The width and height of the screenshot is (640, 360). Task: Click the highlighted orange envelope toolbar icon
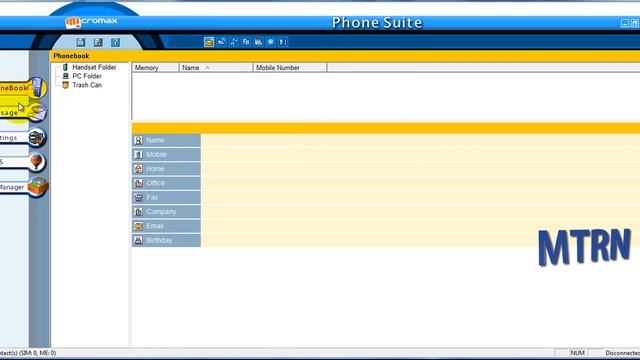[209, 42]
